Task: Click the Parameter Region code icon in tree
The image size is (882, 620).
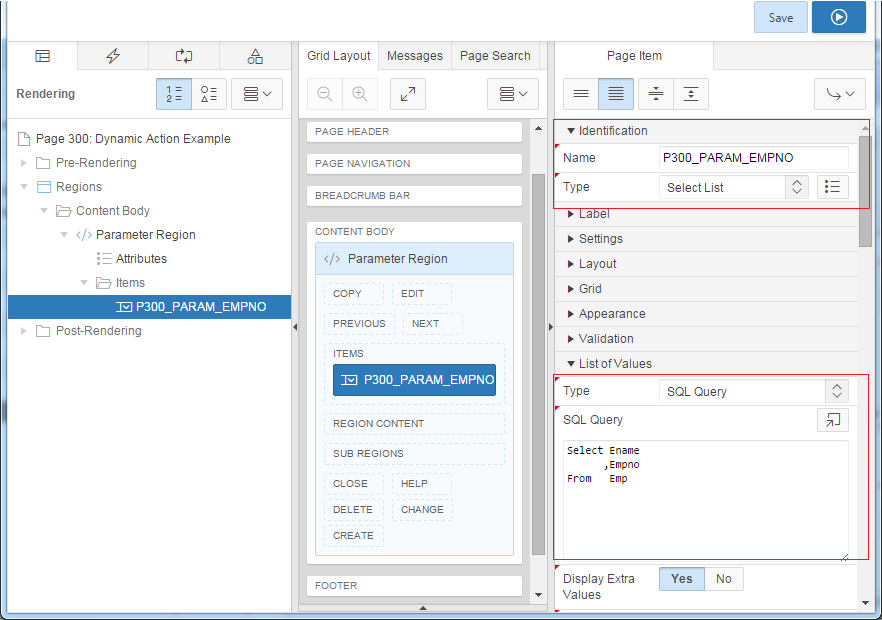Action: click(x=84, y=235)
